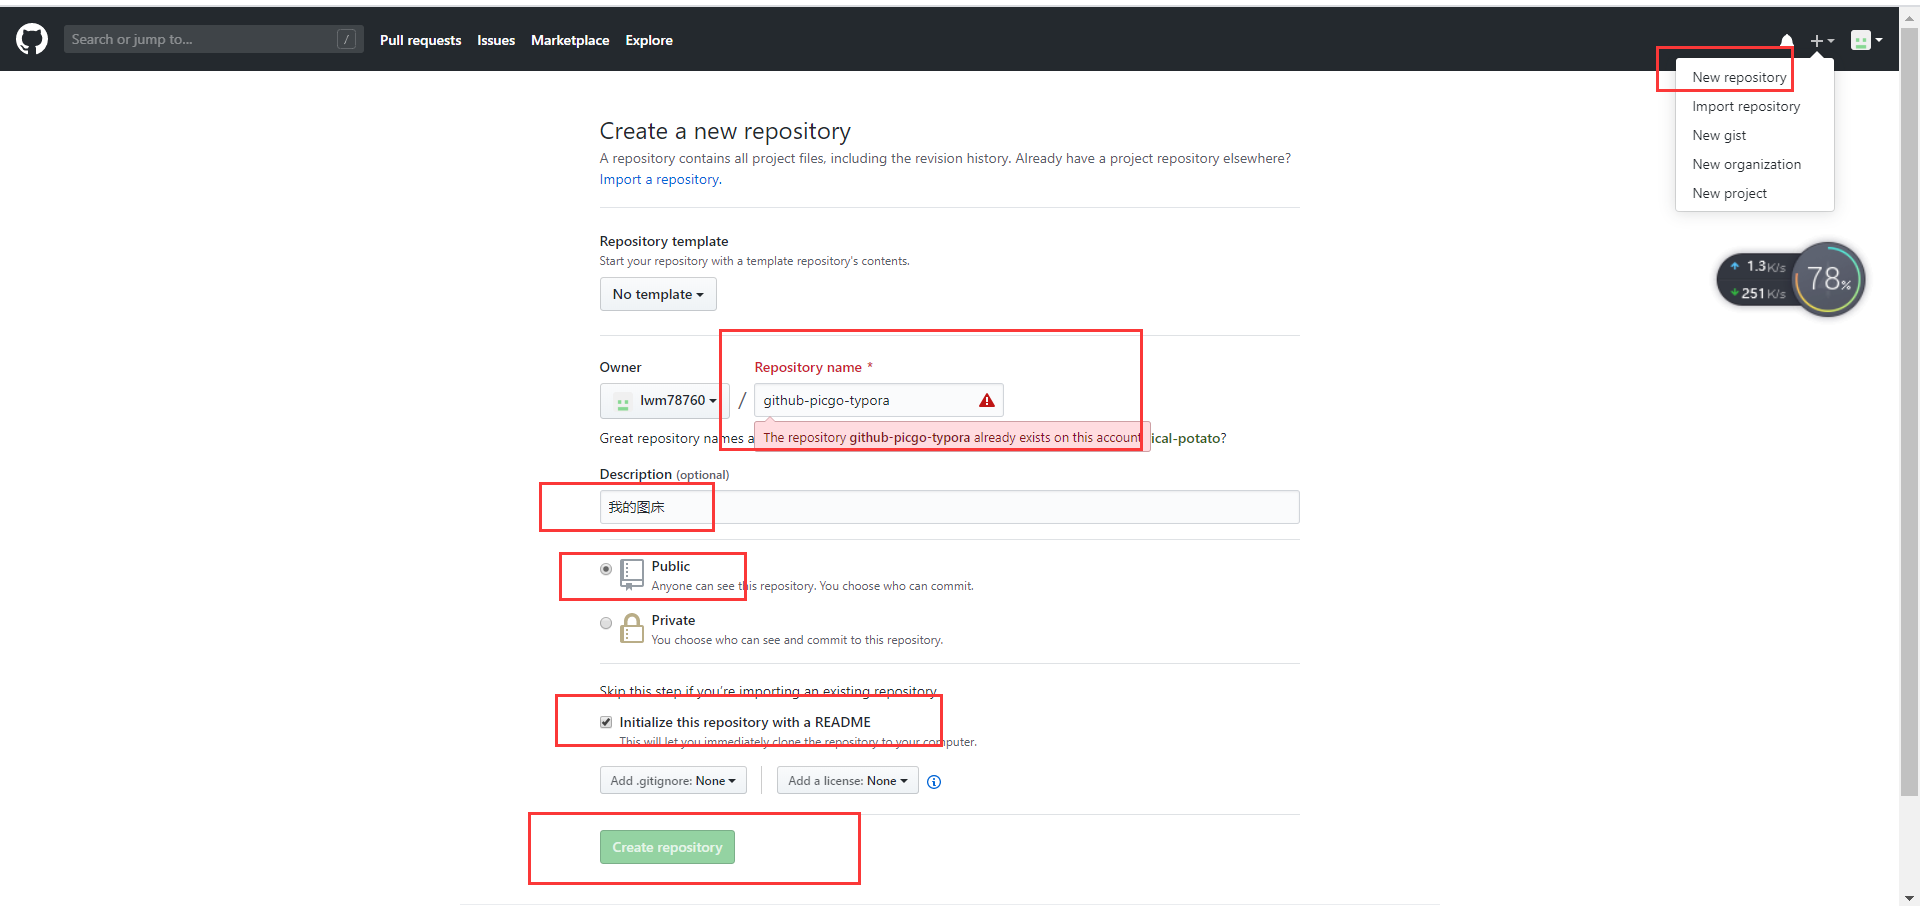Viewport: 1920px width, 906px height.
Task: Open the No template dropdown
Action: (658, 294)
